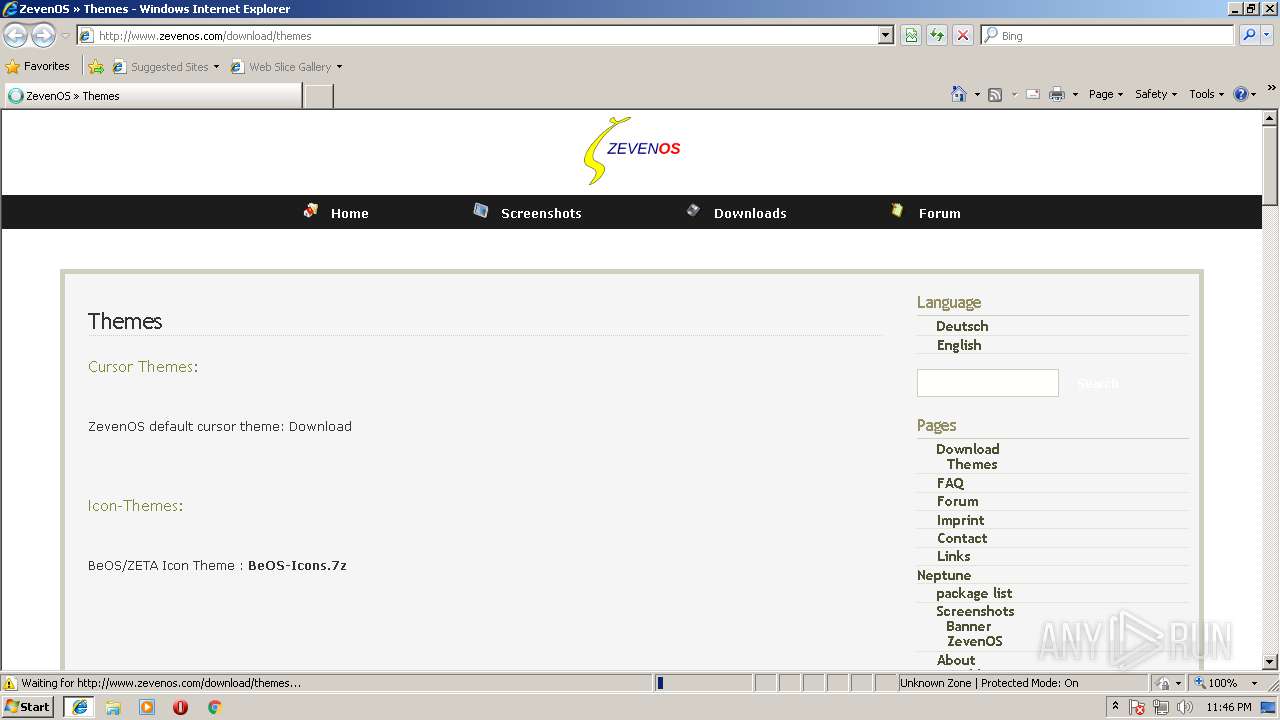
Task: Open Opera browser taskbar icon
Action: (180, 707)
